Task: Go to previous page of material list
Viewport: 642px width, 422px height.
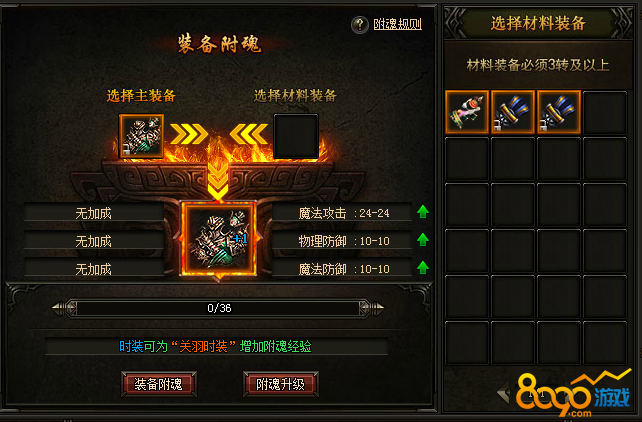Action: click(x=503, y=393)
